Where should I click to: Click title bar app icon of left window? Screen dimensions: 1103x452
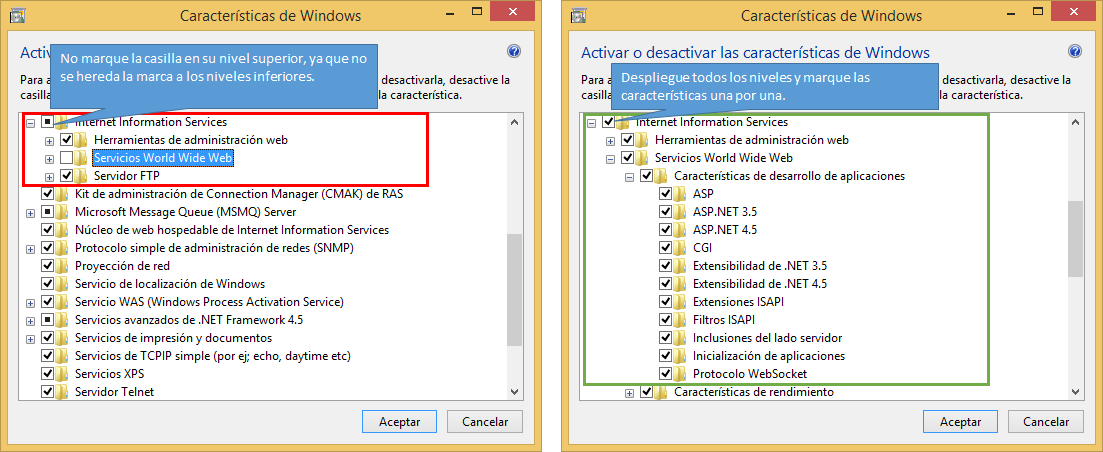(19, 15)
